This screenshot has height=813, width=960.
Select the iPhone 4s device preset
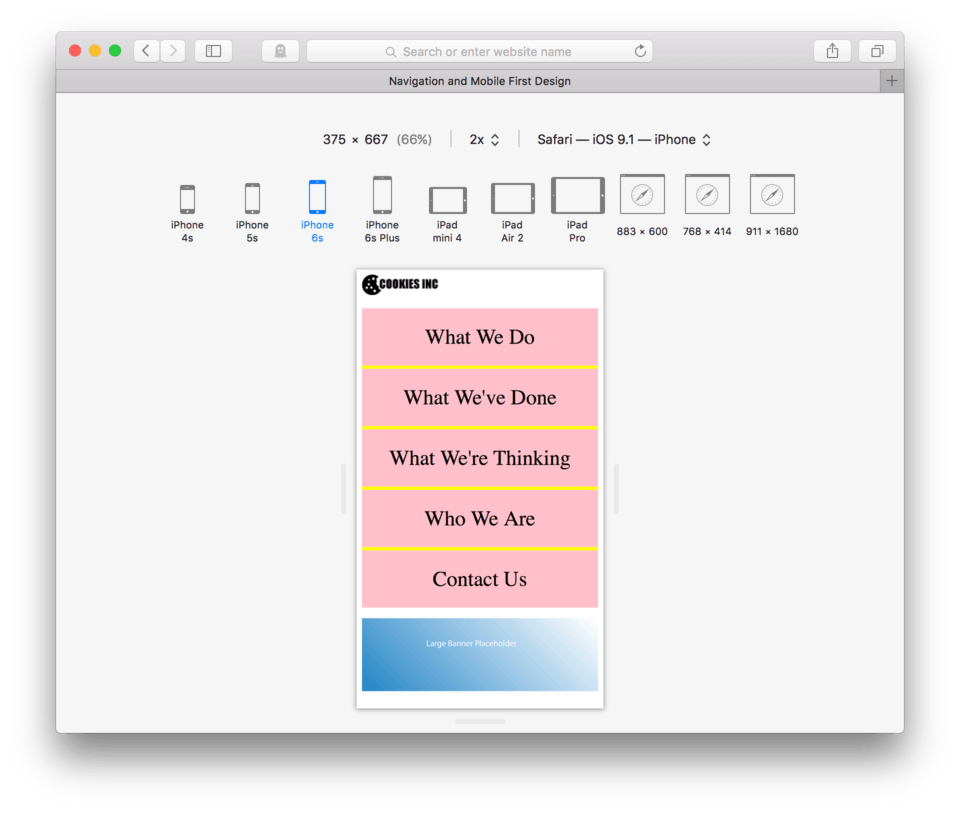tap(187, 213)
